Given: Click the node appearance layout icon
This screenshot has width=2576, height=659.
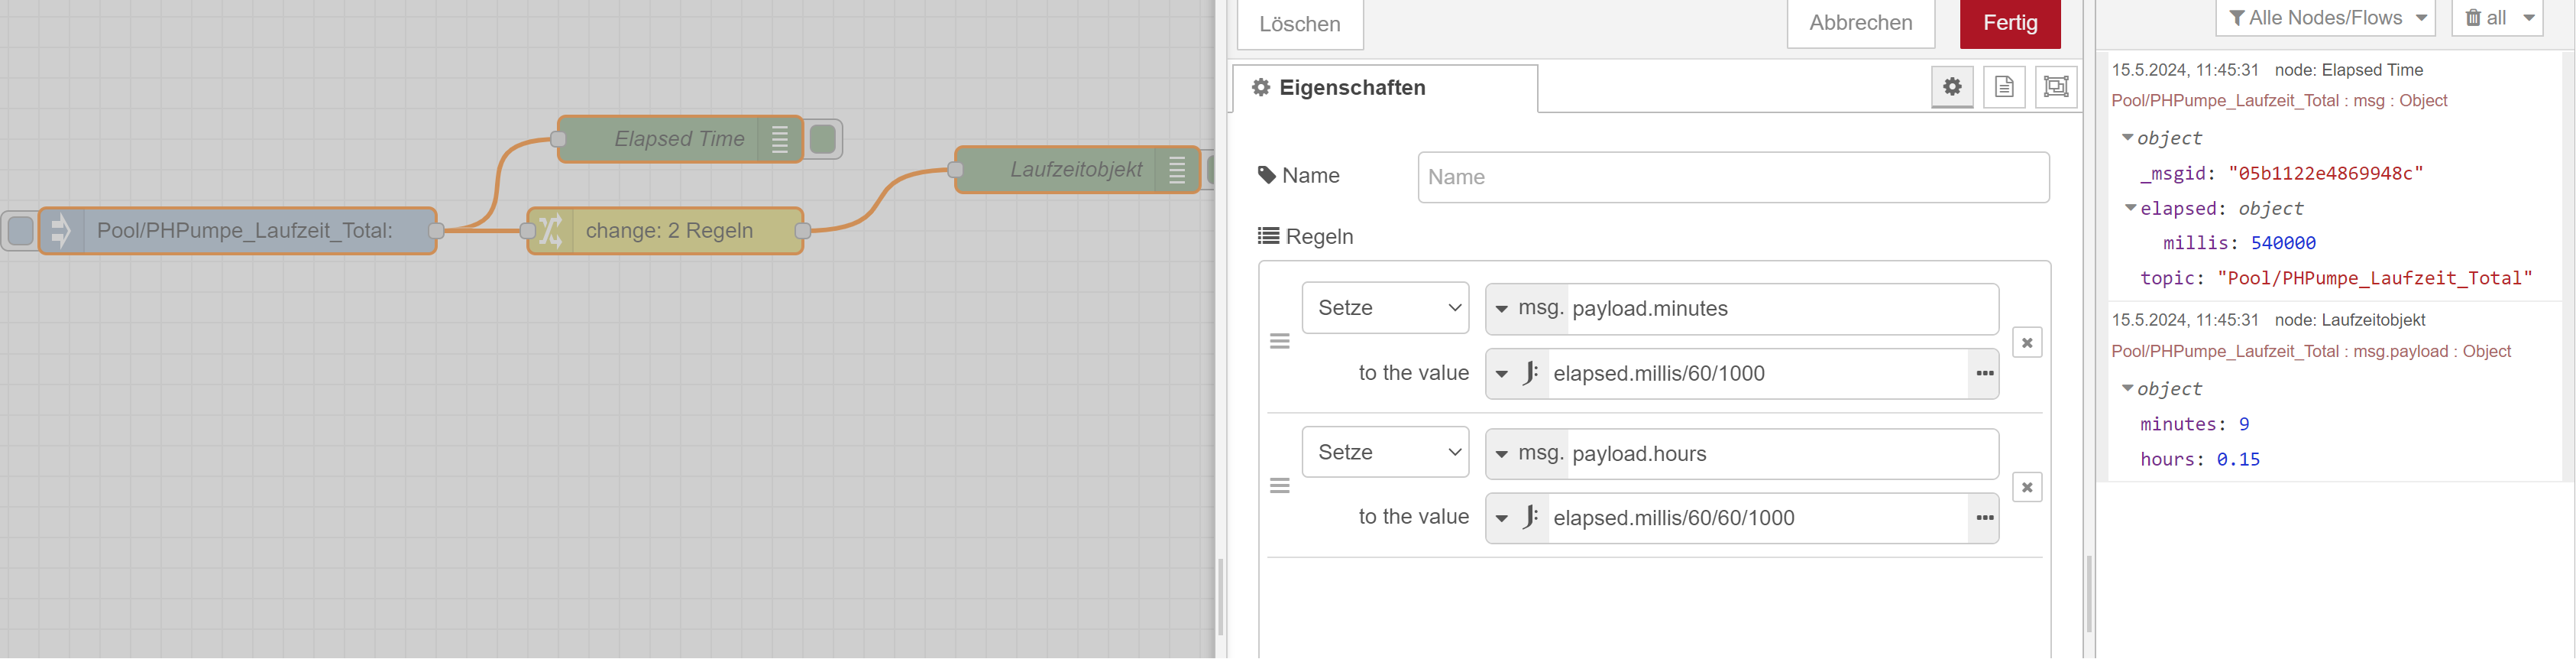Looking at the screenshot, I should [x=2056, y=87].
